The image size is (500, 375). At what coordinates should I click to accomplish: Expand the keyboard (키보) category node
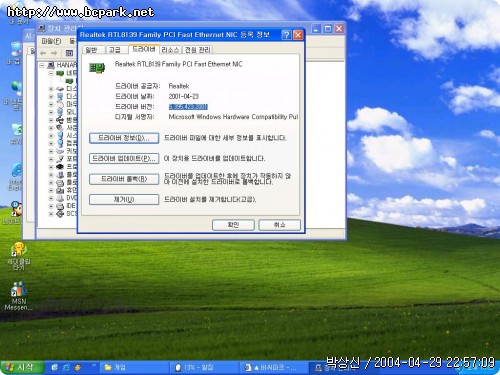pyautogui.click(x=51, y=151)
